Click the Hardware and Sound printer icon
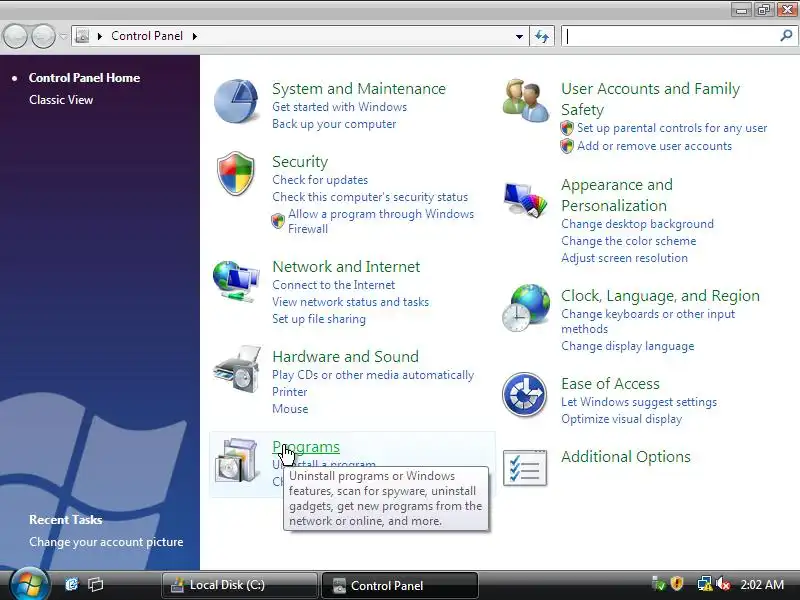 click(238, 369)
